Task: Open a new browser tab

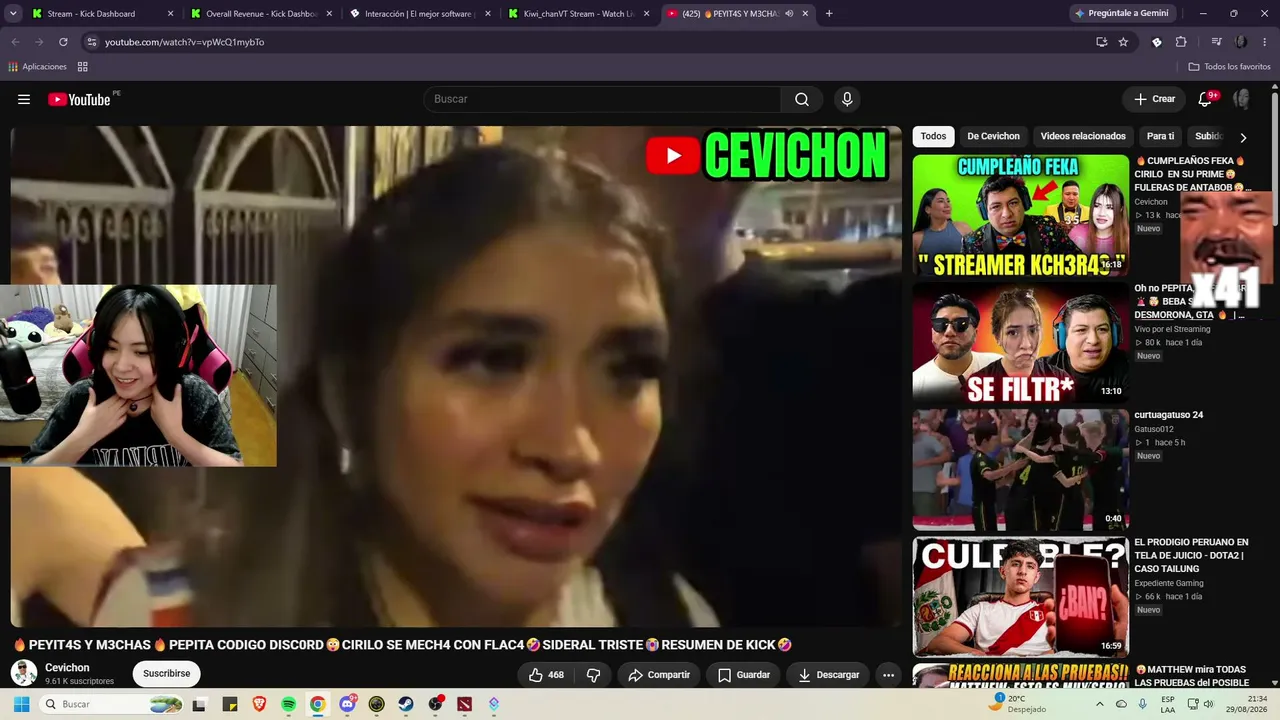Action: click(x=829, y=14)
